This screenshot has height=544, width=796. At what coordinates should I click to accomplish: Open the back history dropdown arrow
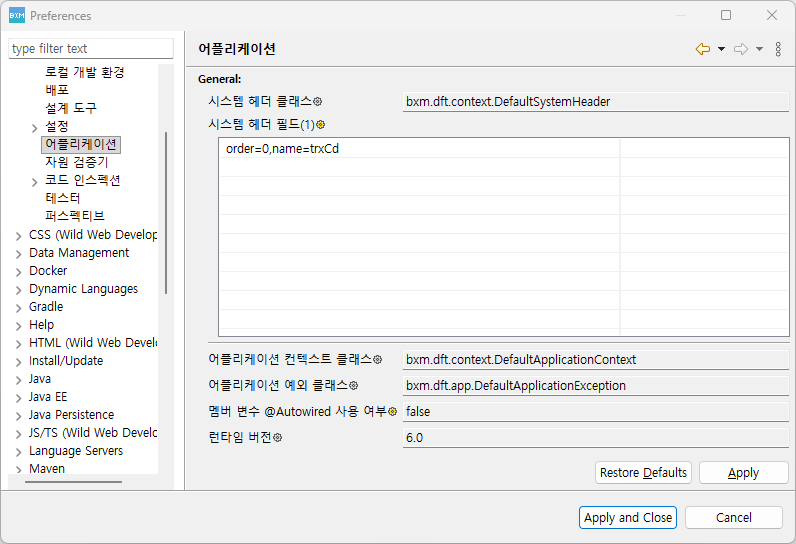[x=721, y=49]
